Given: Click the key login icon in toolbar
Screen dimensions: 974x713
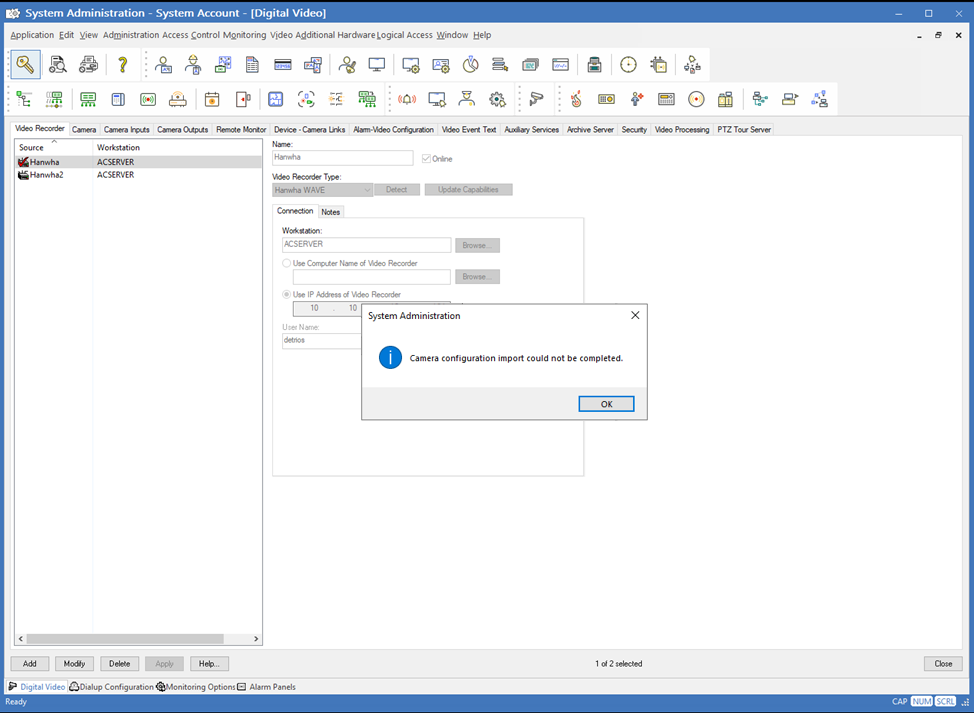Looking at the screenshot, I should [25, 65].
